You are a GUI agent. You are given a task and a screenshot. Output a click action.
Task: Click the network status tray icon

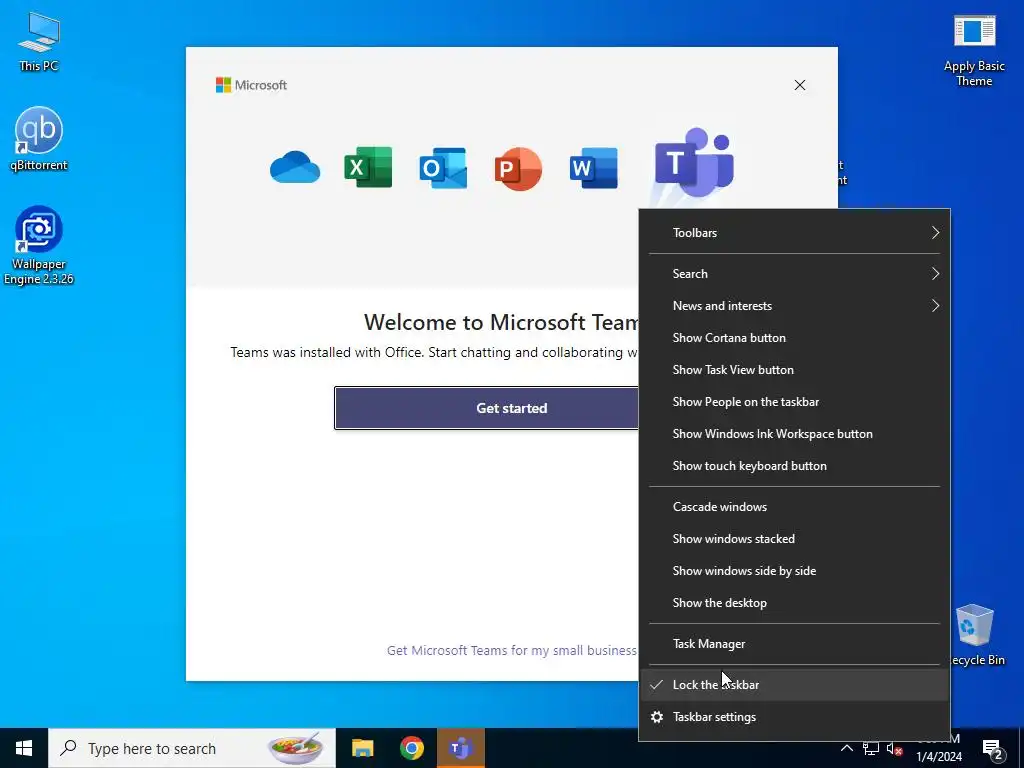coord(871,748)
